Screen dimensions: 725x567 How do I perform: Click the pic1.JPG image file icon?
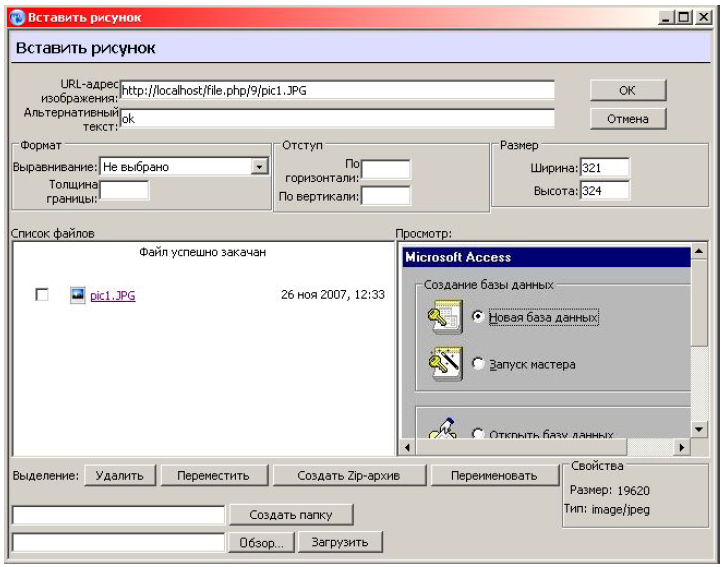click(x=78, y=295)
